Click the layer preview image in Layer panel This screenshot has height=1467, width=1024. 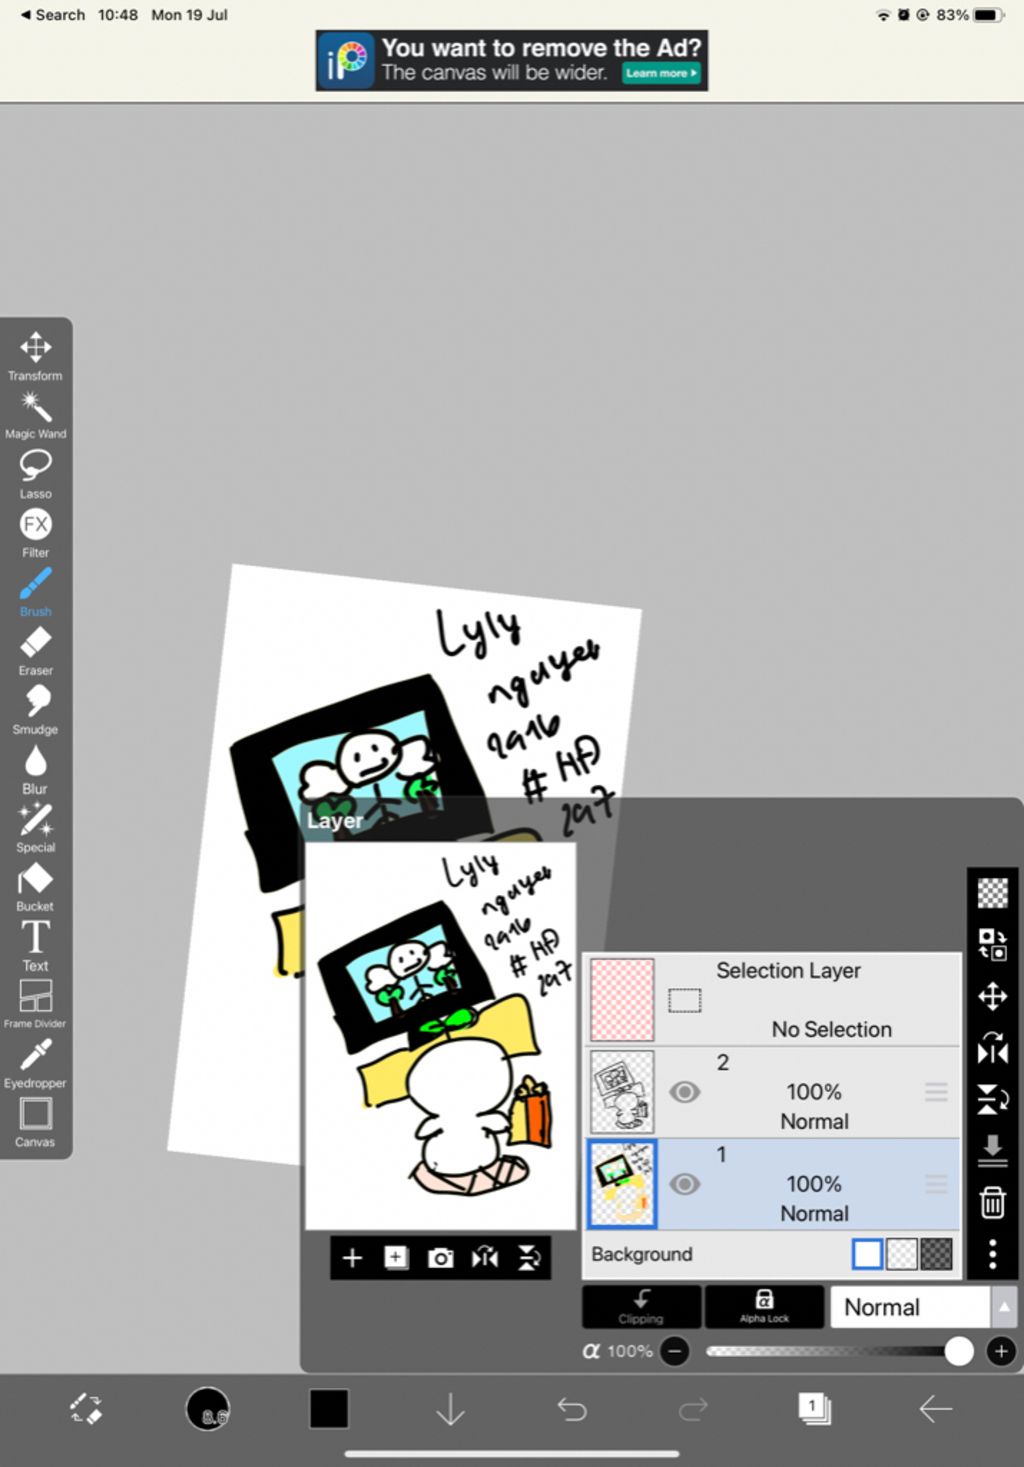440,1035
